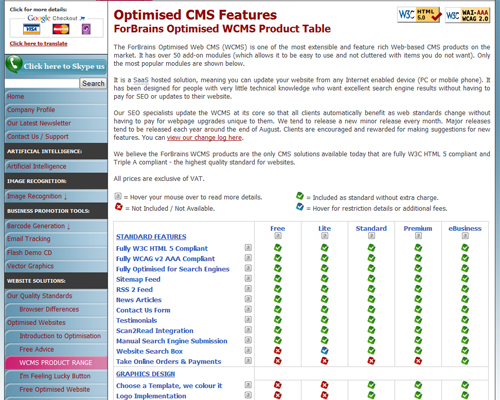Click the sidebar search input field
The image size is (500, 400).
pos(42,83)
